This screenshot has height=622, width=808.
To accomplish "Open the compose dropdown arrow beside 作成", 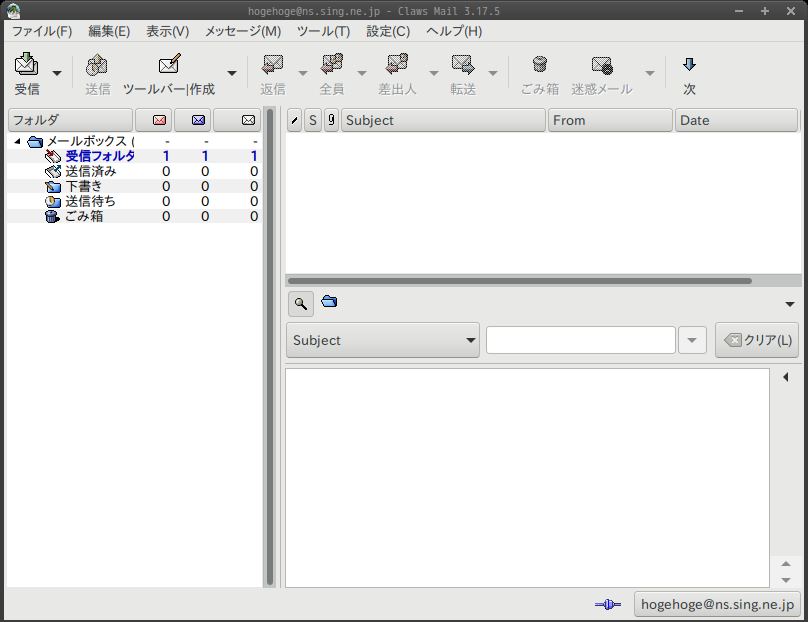I will (232, 73).
